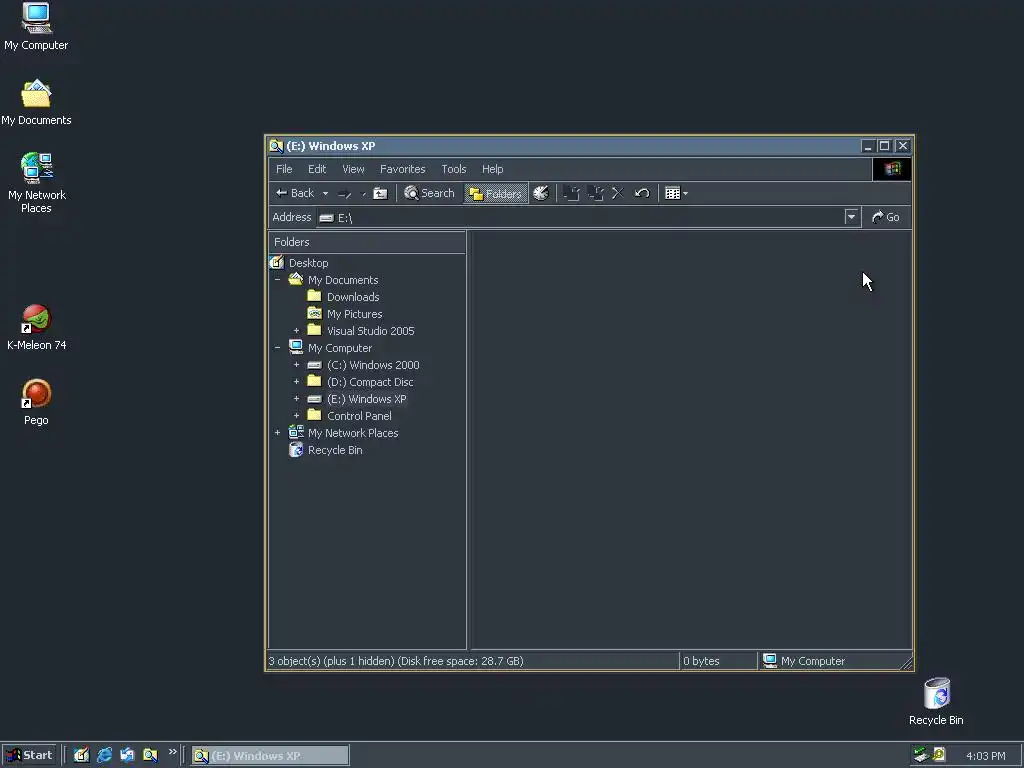Open the Favorites menu
Image resolution: width=1024 pixels, height=768 pixels.
(x=402, y=169)
